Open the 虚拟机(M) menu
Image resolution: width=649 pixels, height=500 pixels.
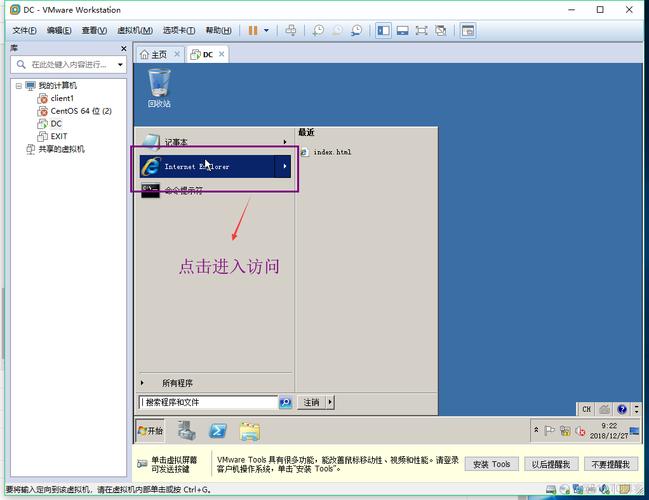click(x=135, y=31)
